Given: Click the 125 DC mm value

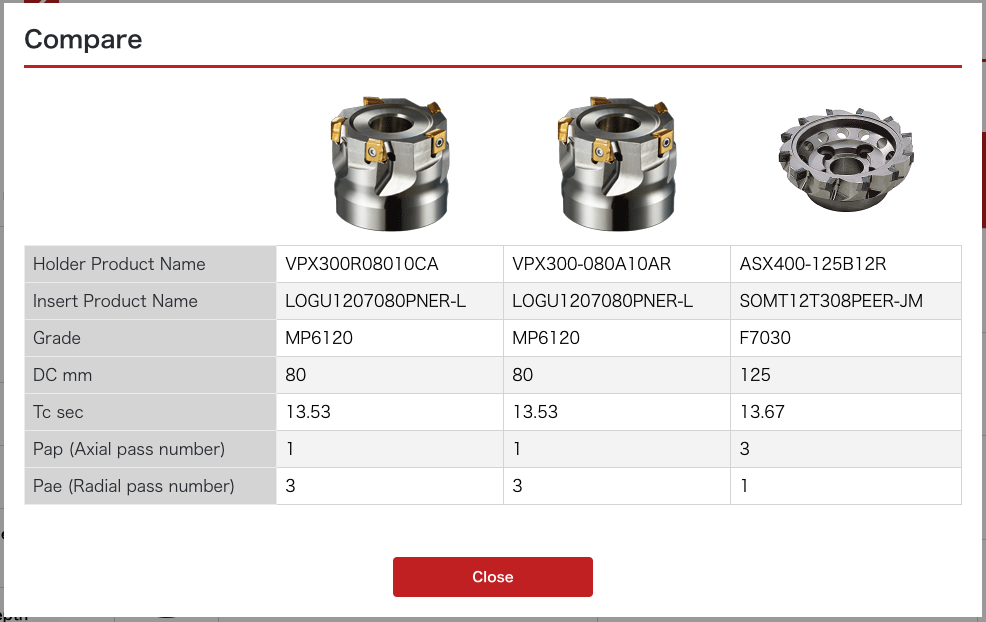Looking at the screenshot, I should pyautogui.click(x=755, y=375).
